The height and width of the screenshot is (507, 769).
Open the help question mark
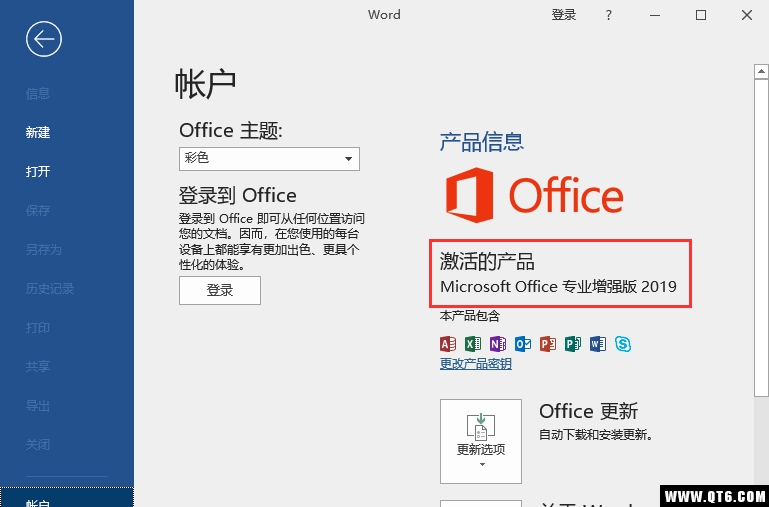tap(609, 15)
